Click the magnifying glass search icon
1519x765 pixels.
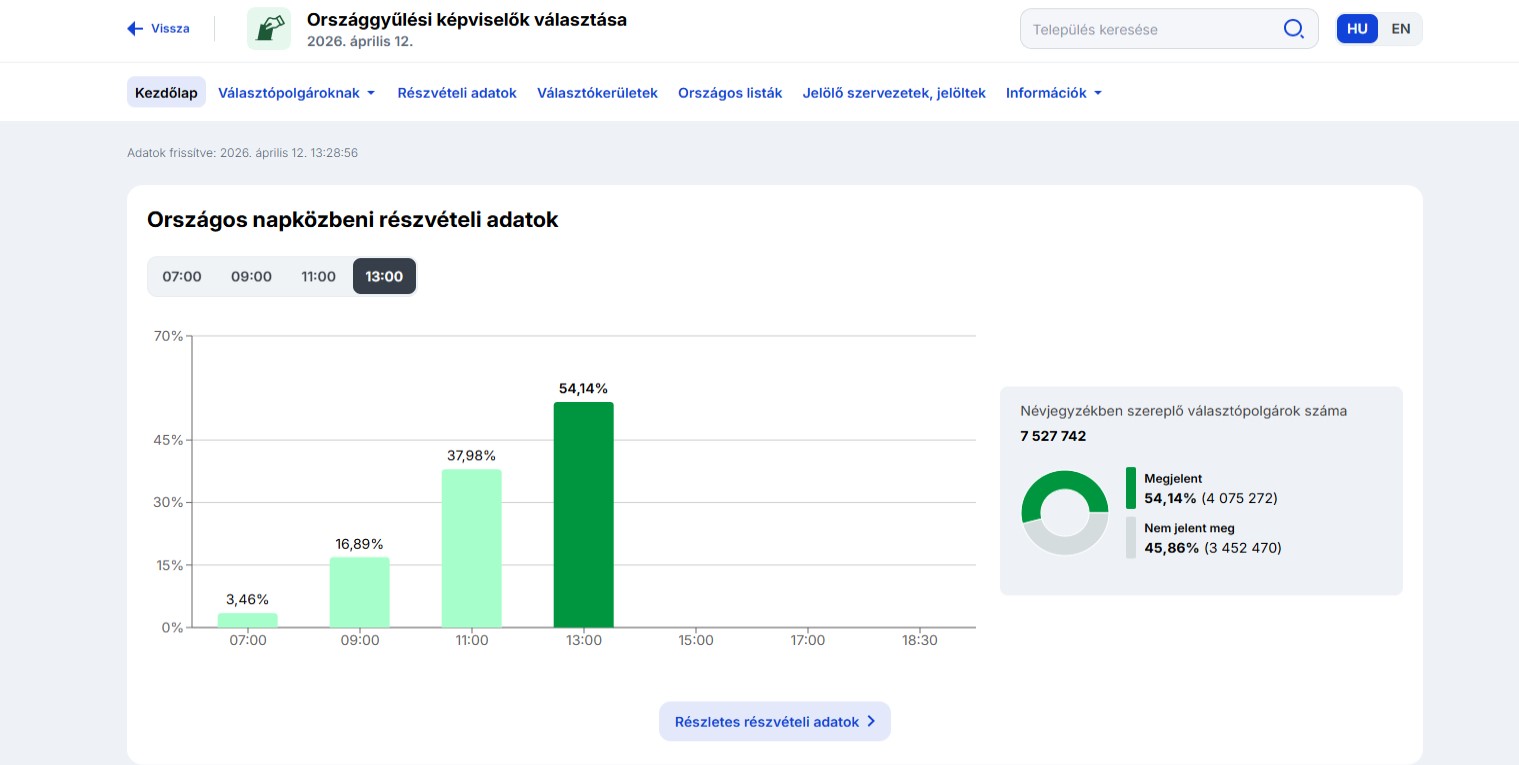[x=1293, y=29]
